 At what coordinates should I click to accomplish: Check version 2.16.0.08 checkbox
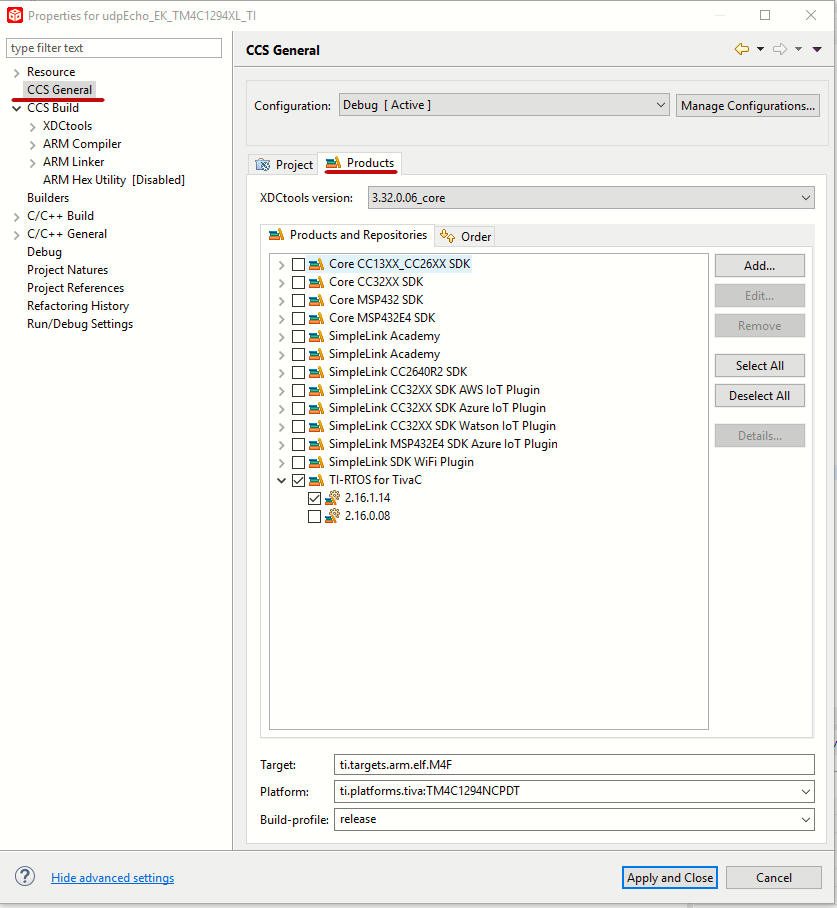coord(315,516)
